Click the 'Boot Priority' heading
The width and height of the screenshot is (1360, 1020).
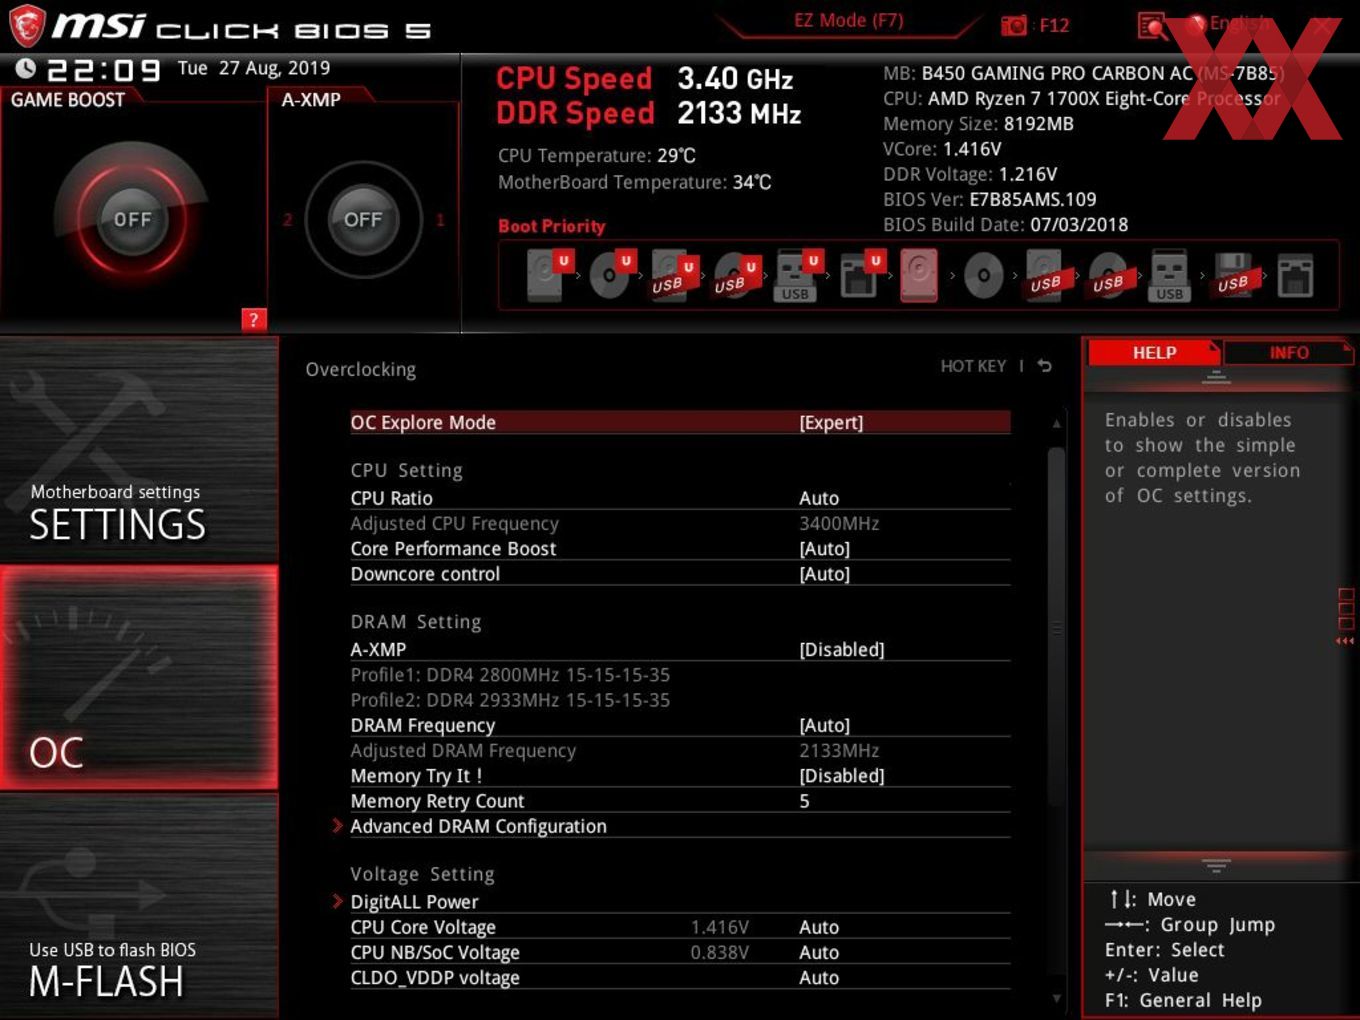coord(552,226)
